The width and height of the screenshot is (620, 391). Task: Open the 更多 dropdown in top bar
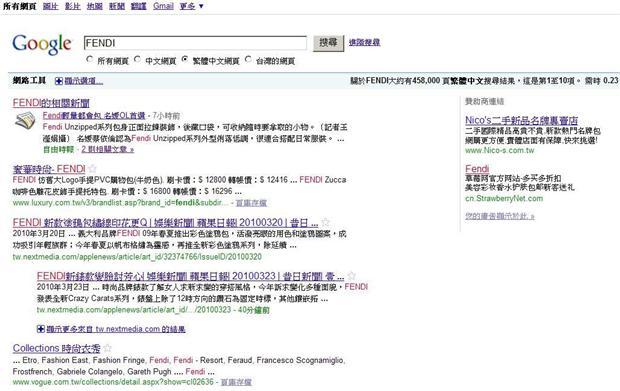191,6
